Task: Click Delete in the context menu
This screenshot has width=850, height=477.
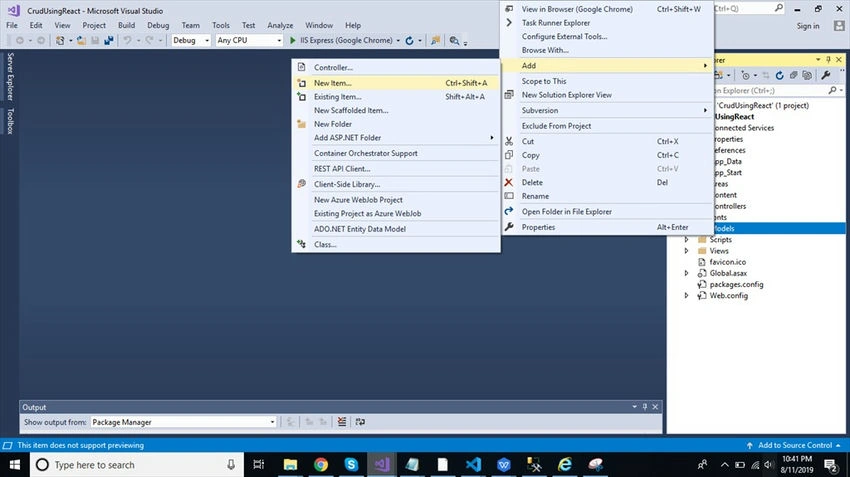Action: point(607,183)
